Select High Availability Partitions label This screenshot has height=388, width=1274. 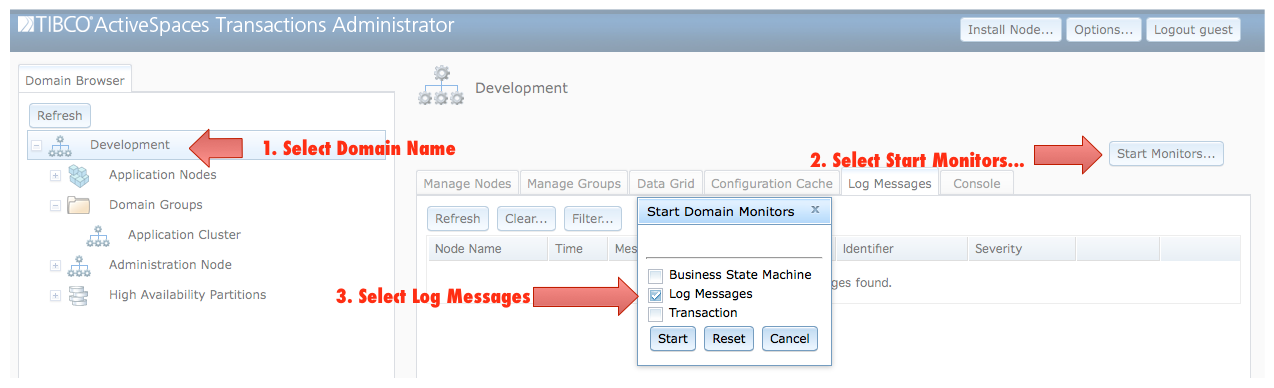pyautogui.click(x=188, y=295)
